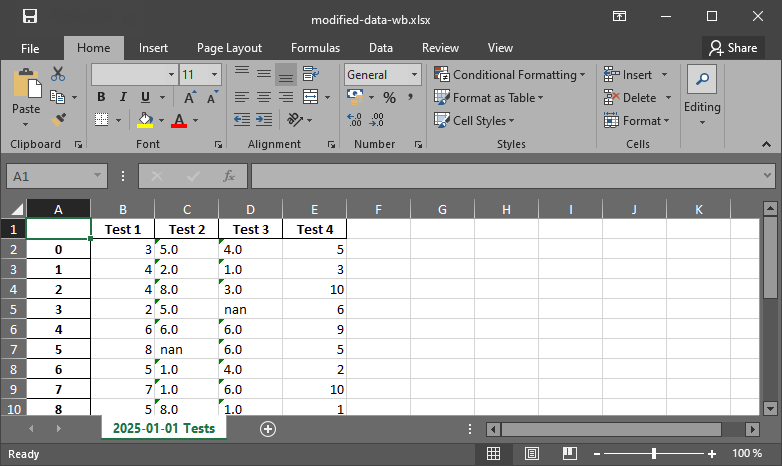Open the General number format dropdown
The image size is (782, 466).
[x=414, y=74]
